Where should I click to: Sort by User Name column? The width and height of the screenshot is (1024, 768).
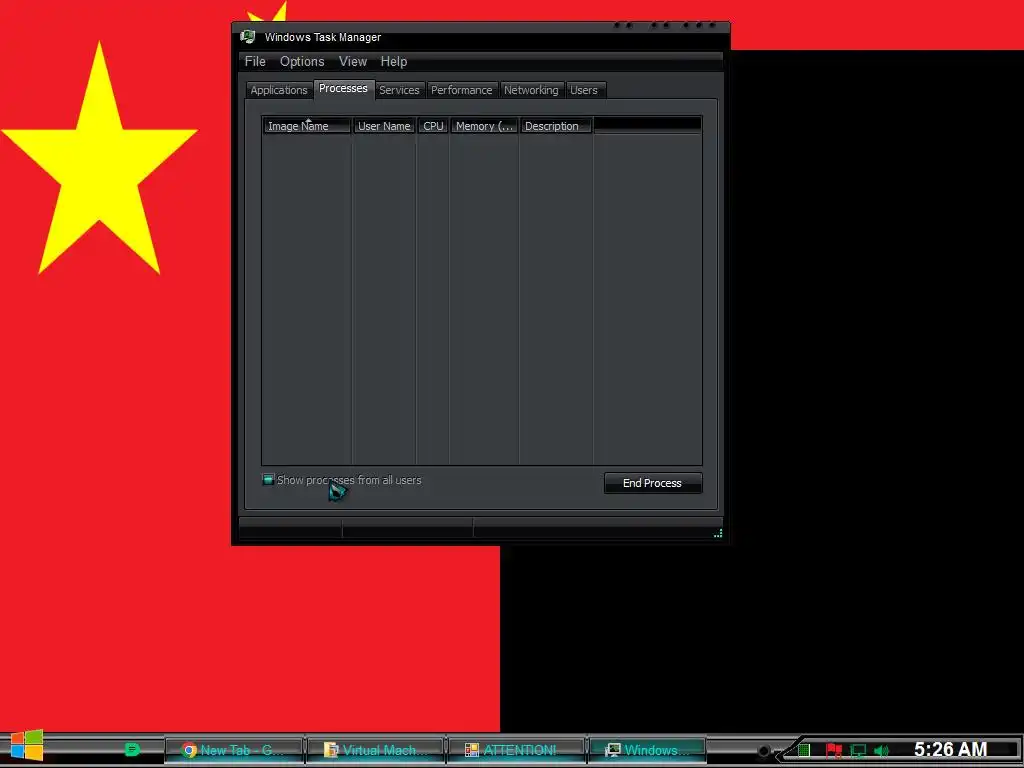click(x=384, y=126)
